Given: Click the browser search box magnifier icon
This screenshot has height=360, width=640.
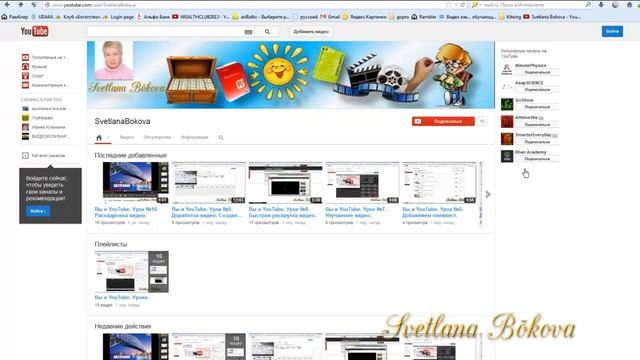Looking at the screenshot, I should pyautogui.click(x=588, y=5).
